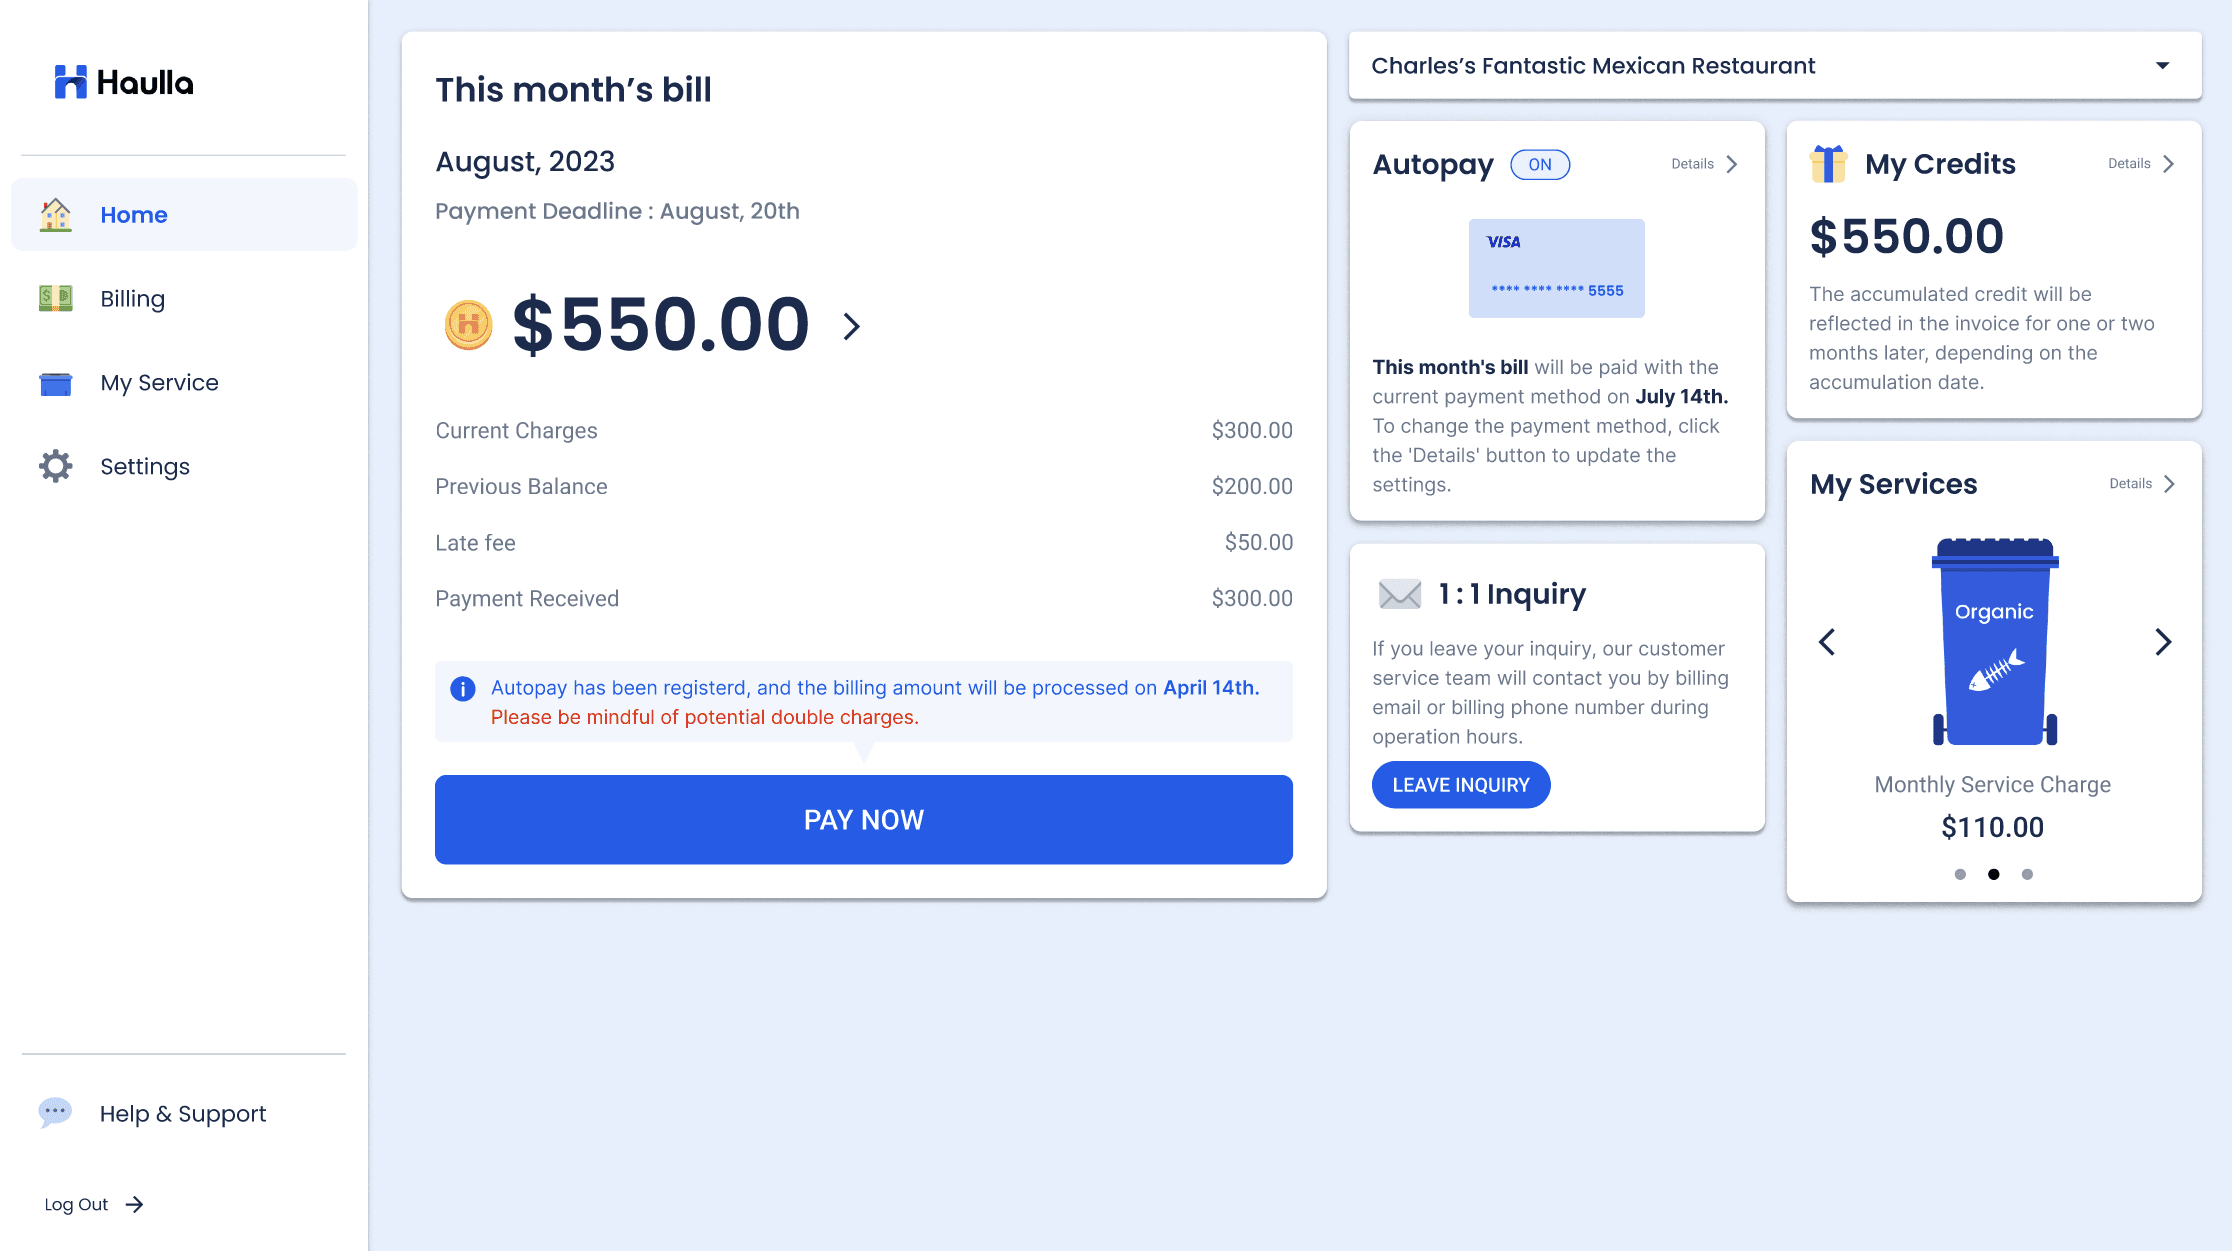This screenshot has height=1251, width=2232.
Task: Click the gold coin icon beside bill amount
Action: click(468, 325)
